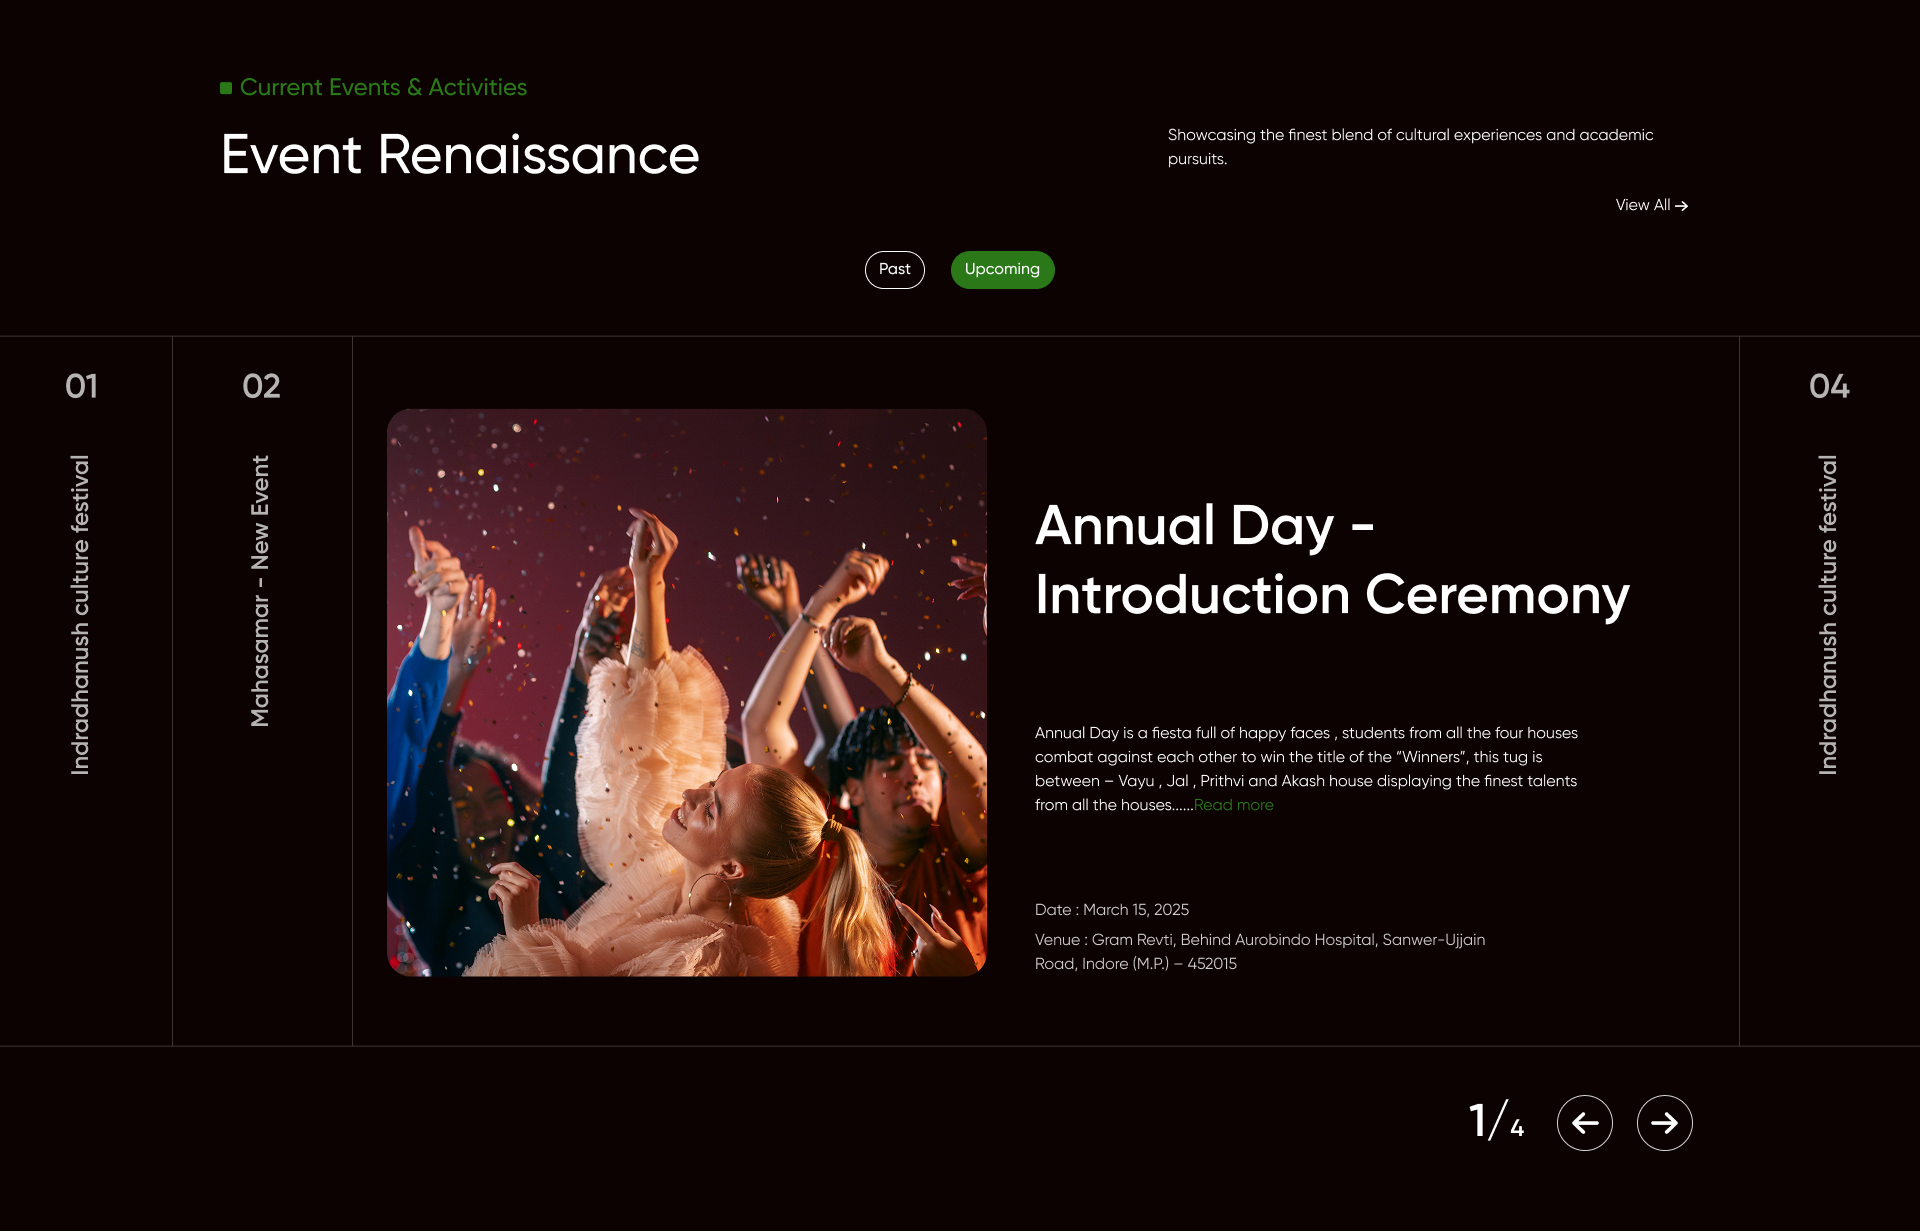Click the Current Events & Activities label
The image size is (1920, 1231).
point(383,88)
